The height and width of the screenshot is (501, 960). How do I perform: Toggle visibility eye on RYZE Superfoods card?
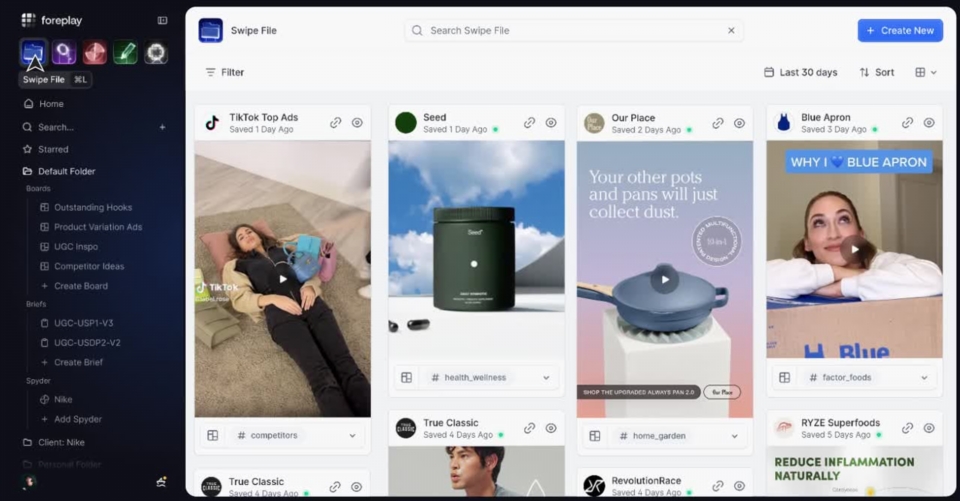929,428
